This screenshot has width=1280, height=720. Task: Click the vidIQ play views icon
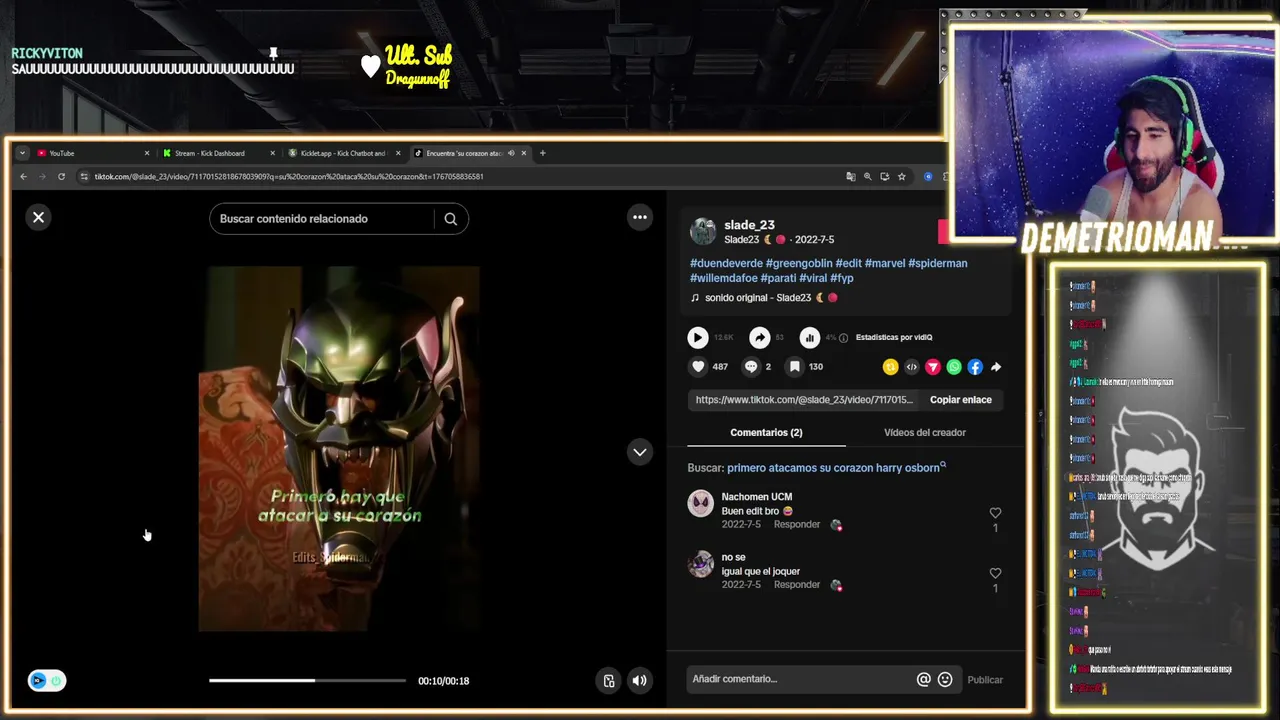coord(698,338)
